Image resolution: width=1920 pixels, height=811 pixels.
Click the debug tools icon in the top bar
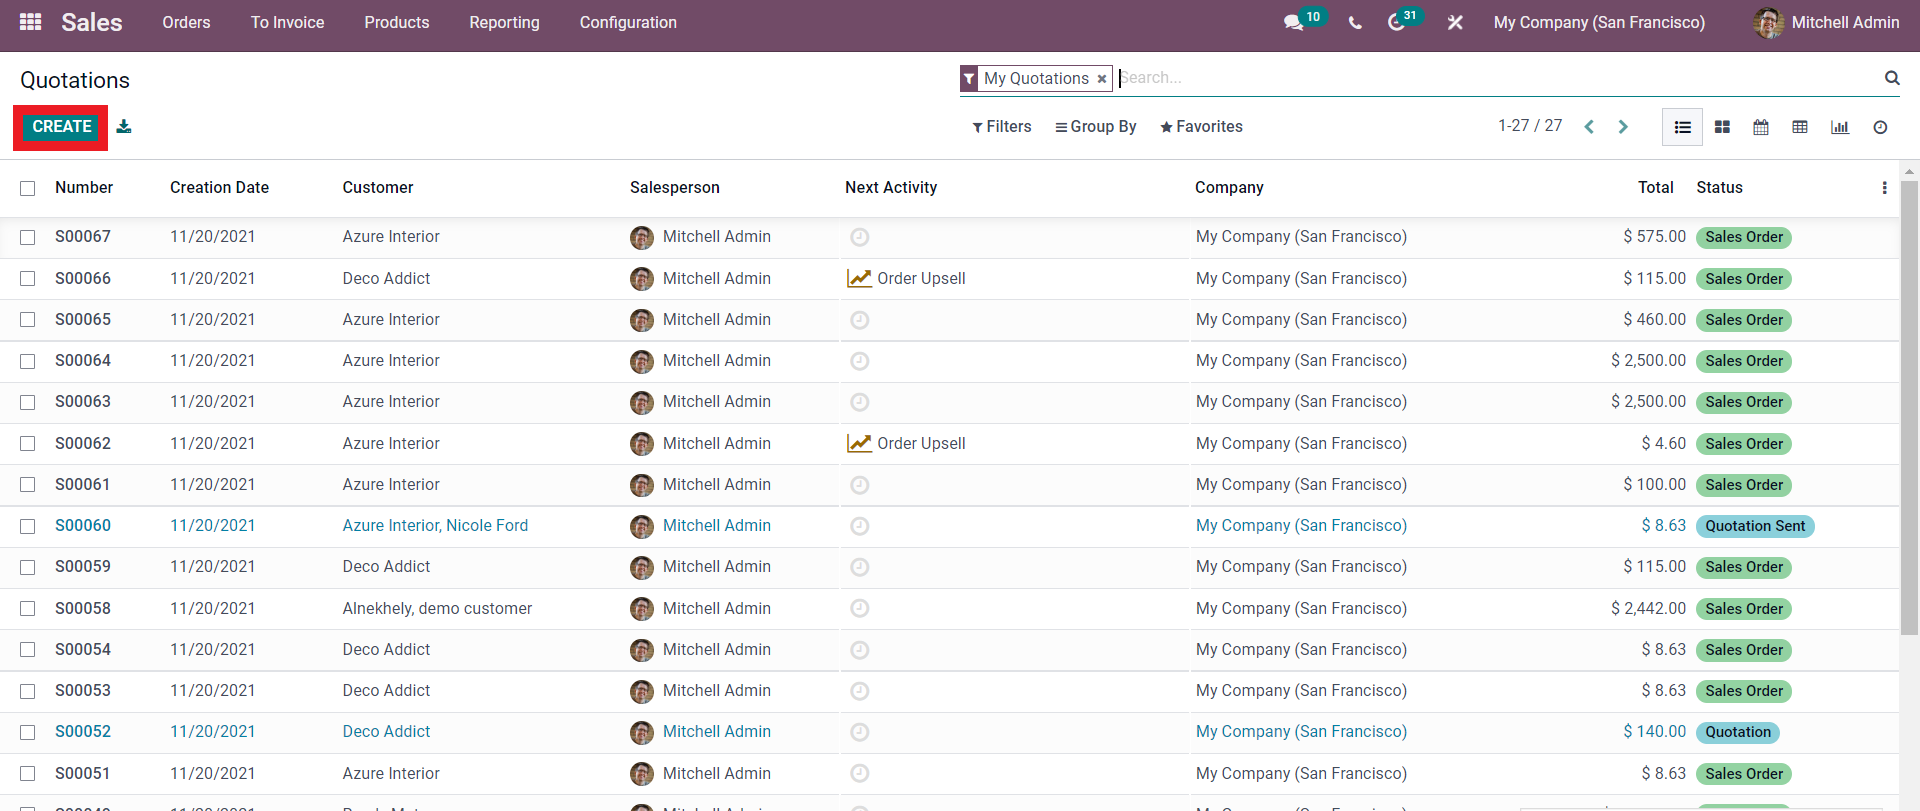(x=1455, y=22)
